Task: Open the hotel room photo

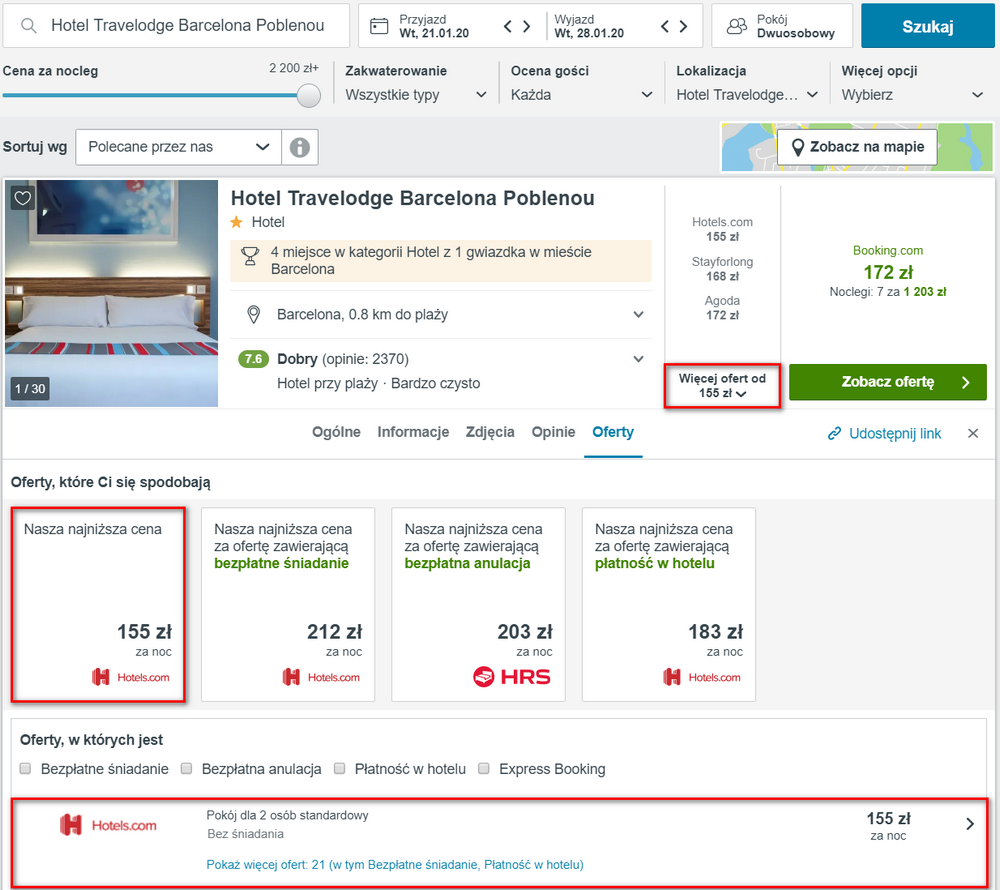Action: [x=112, y=293]
